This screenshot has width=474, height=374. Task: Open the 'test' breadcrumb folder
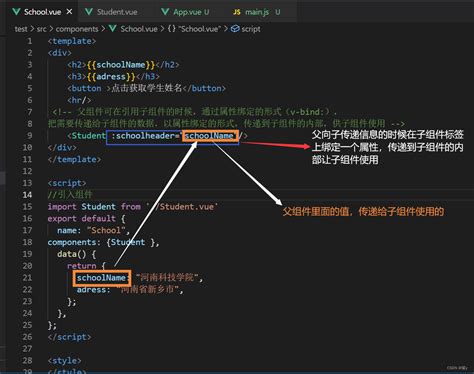pyautogui.click(x=21, y=29)
